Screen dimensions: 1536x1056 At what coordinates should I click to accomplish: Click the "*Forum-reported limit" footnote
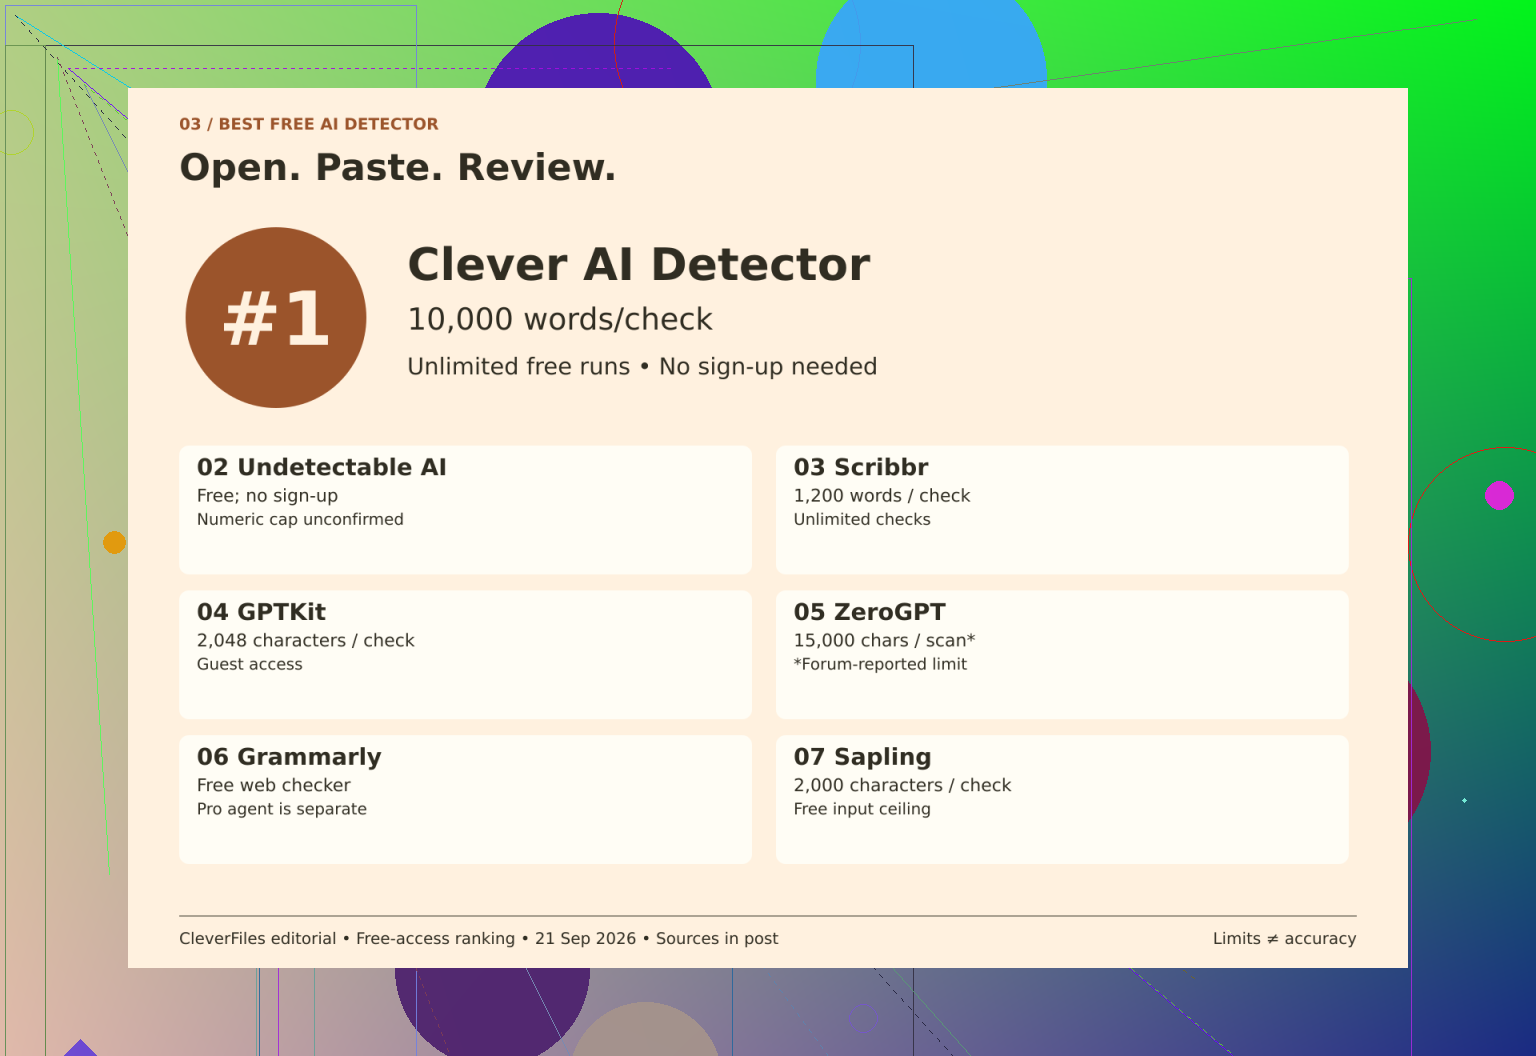tap(881, 664)
